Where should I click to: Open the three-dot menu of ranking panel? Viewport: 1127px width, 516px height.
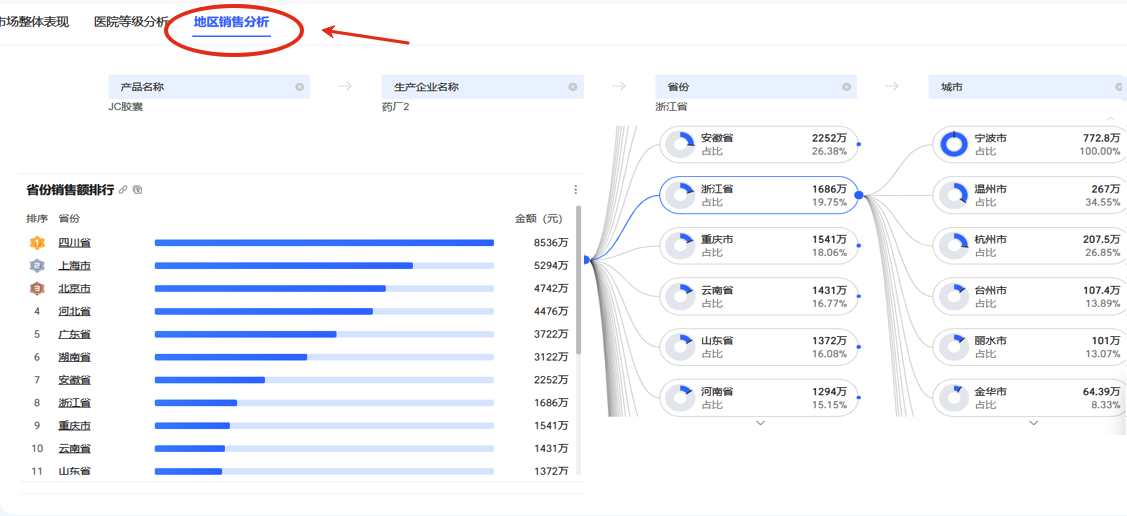[575, 189]
